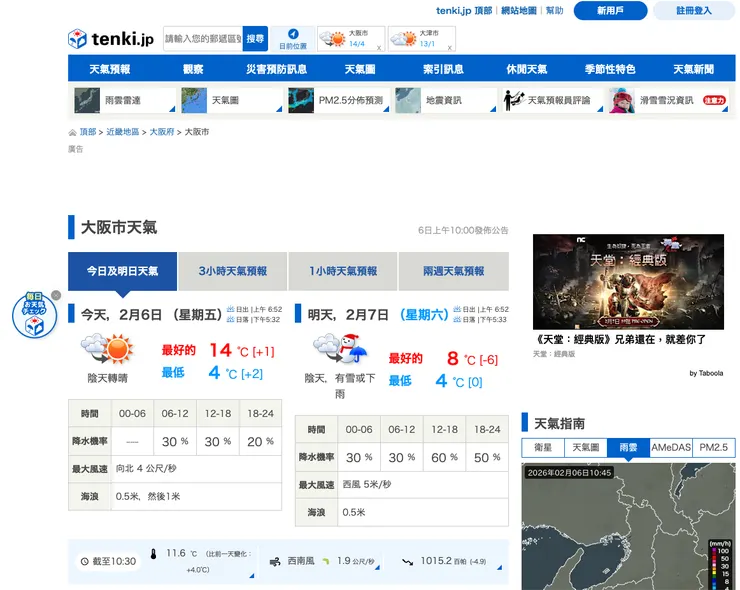Screen dimensions: 740x590
Task: Click today's sunrise icon
Action: click(230, 309)
